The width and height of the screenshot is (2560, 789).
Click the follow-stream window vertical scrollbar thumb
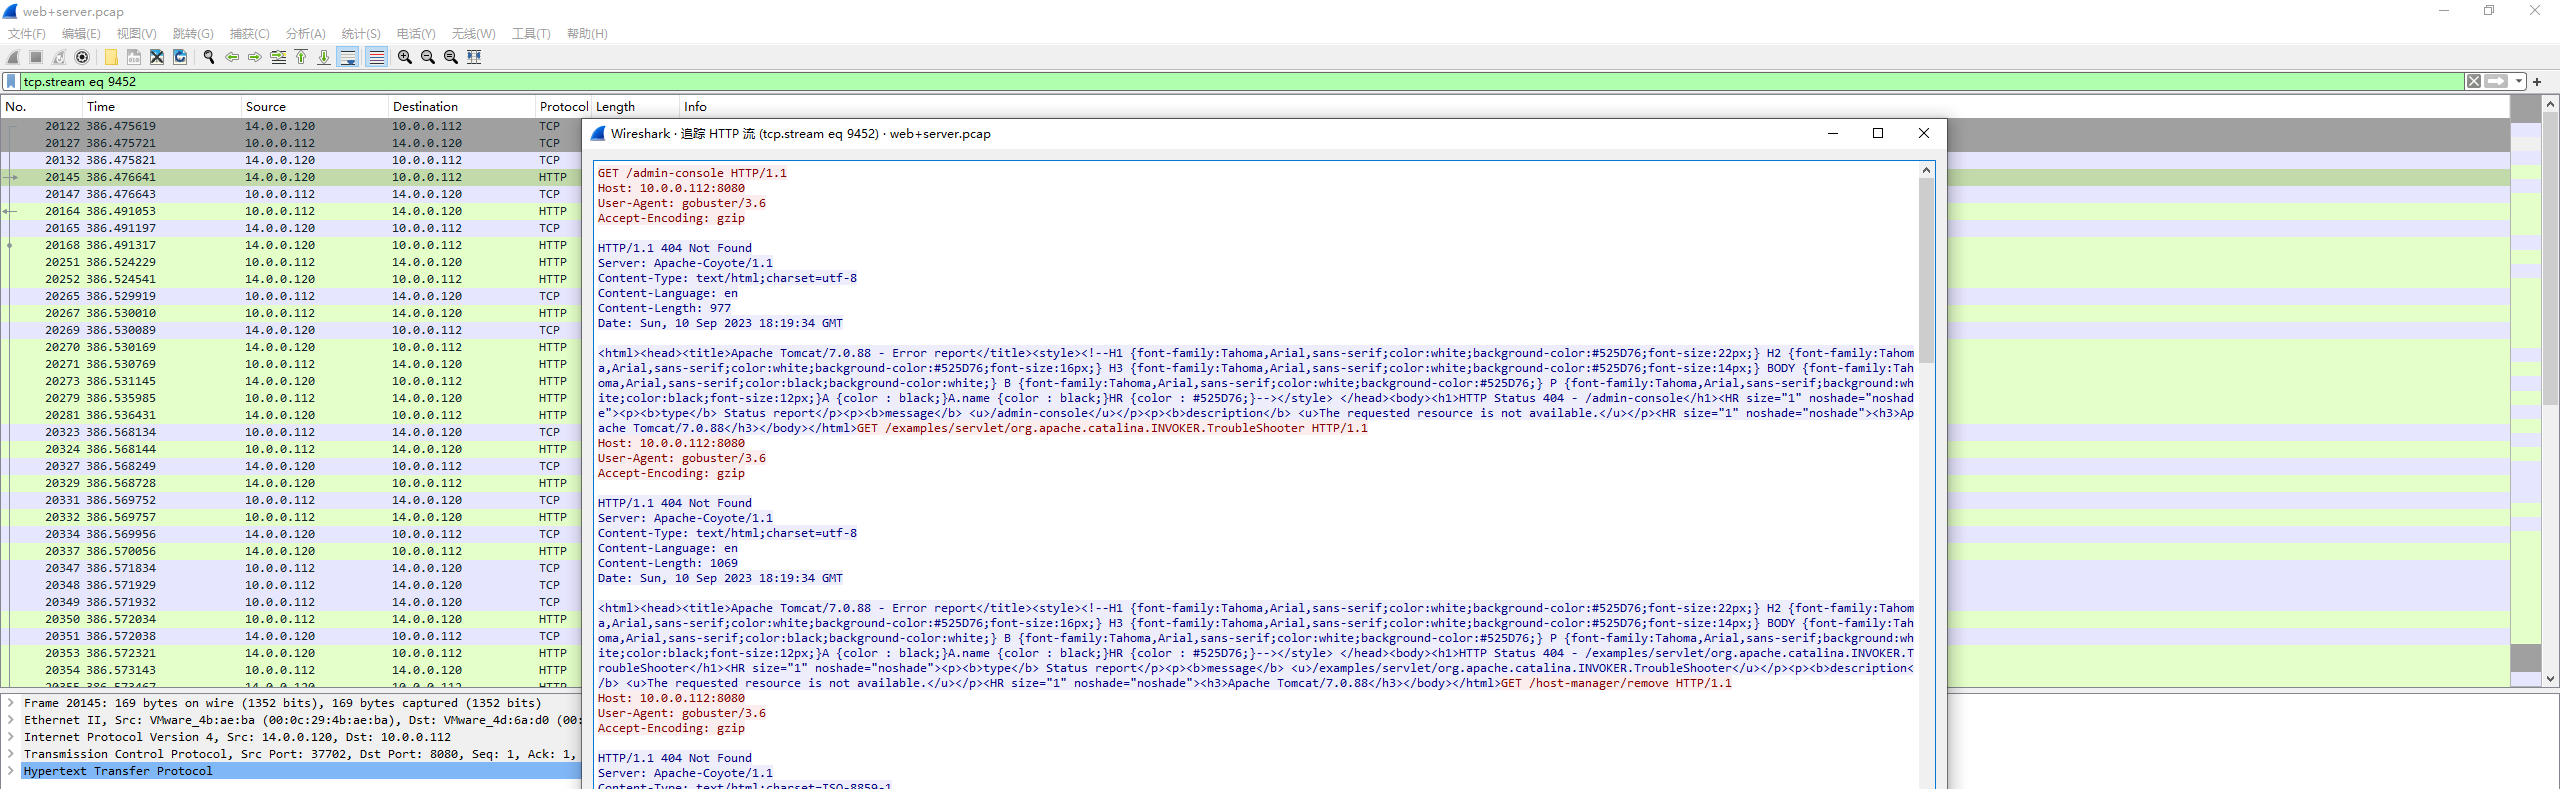point(1926,270)
